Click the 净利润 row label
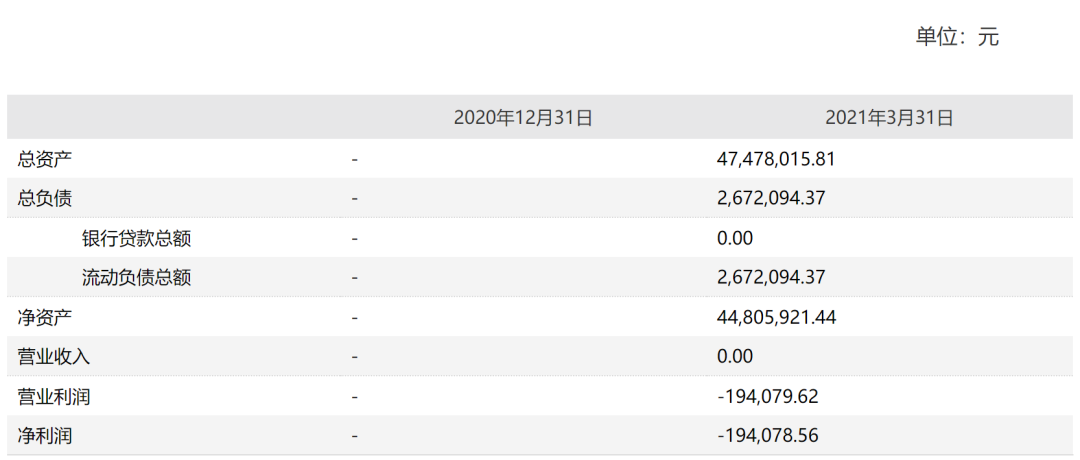 [45, 437]
